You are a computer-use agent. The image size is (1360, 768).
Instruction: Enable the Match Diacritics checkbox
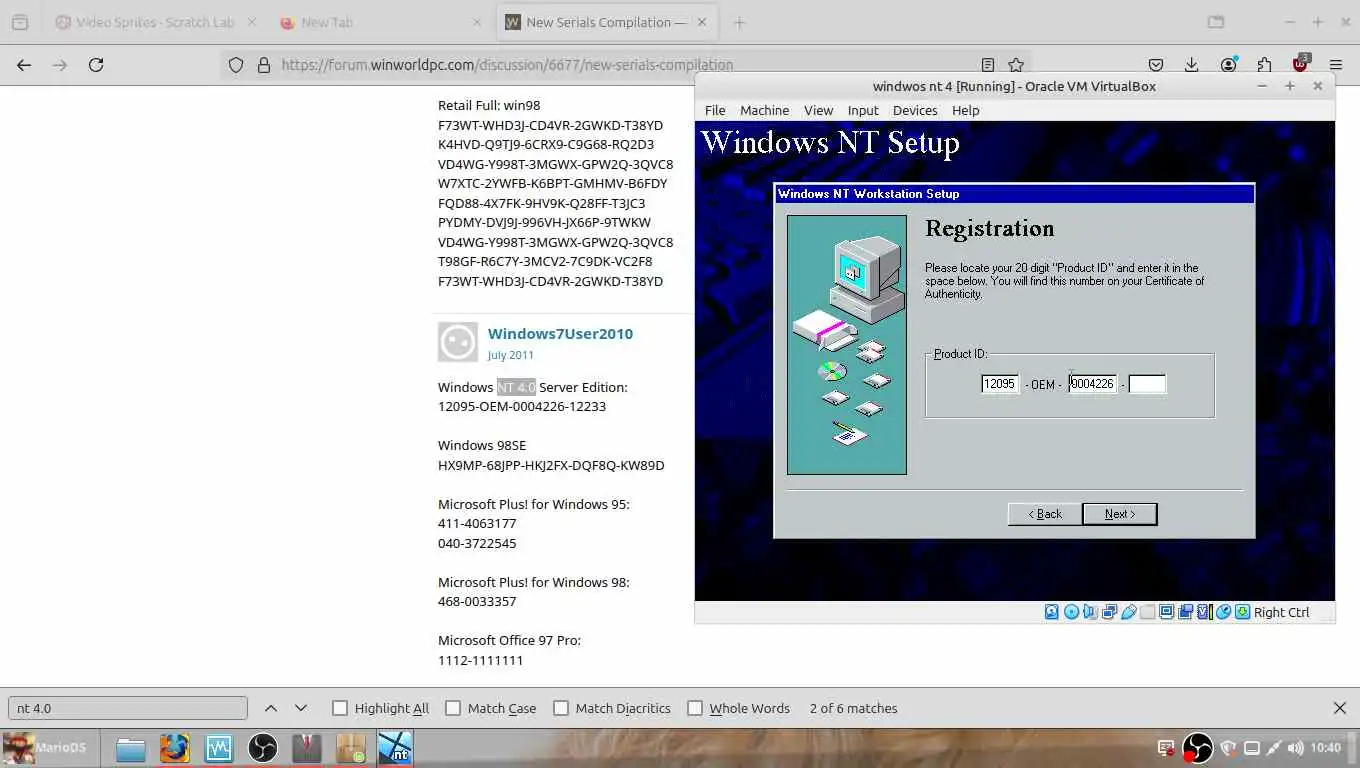coord(561,708)
